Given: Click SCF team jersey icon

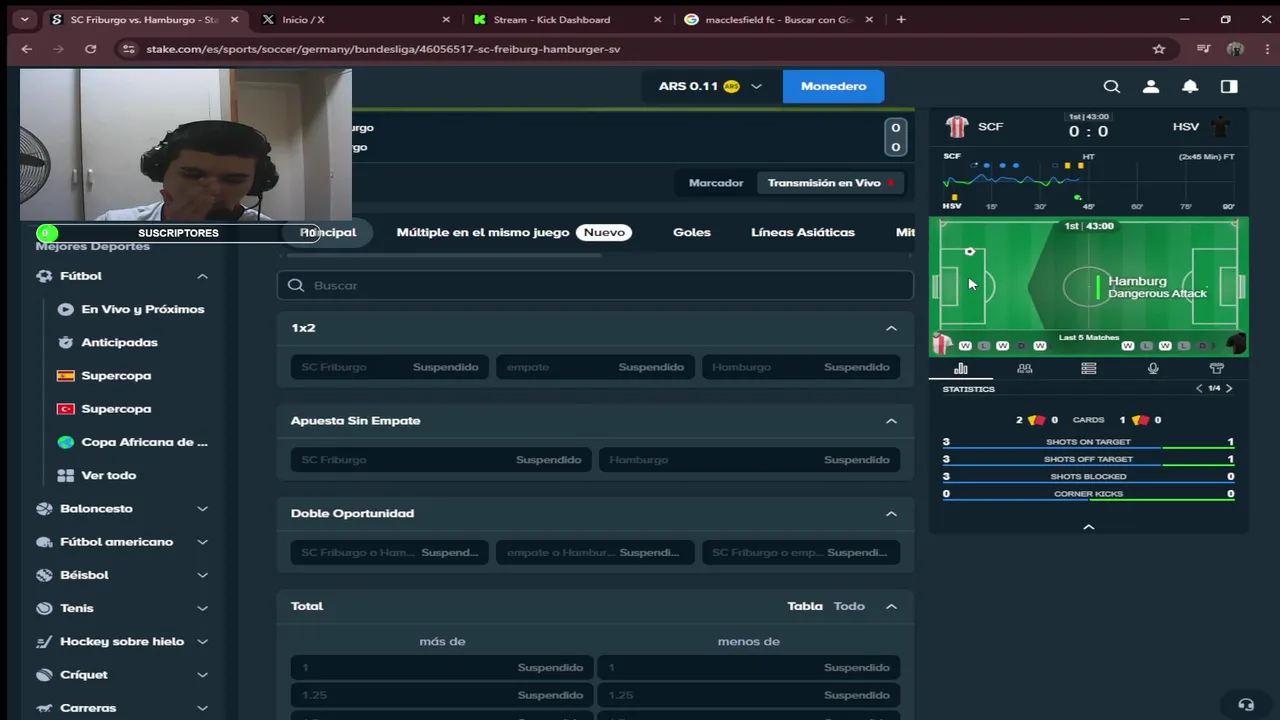Looking at the screenshot, I should point(957,127).
